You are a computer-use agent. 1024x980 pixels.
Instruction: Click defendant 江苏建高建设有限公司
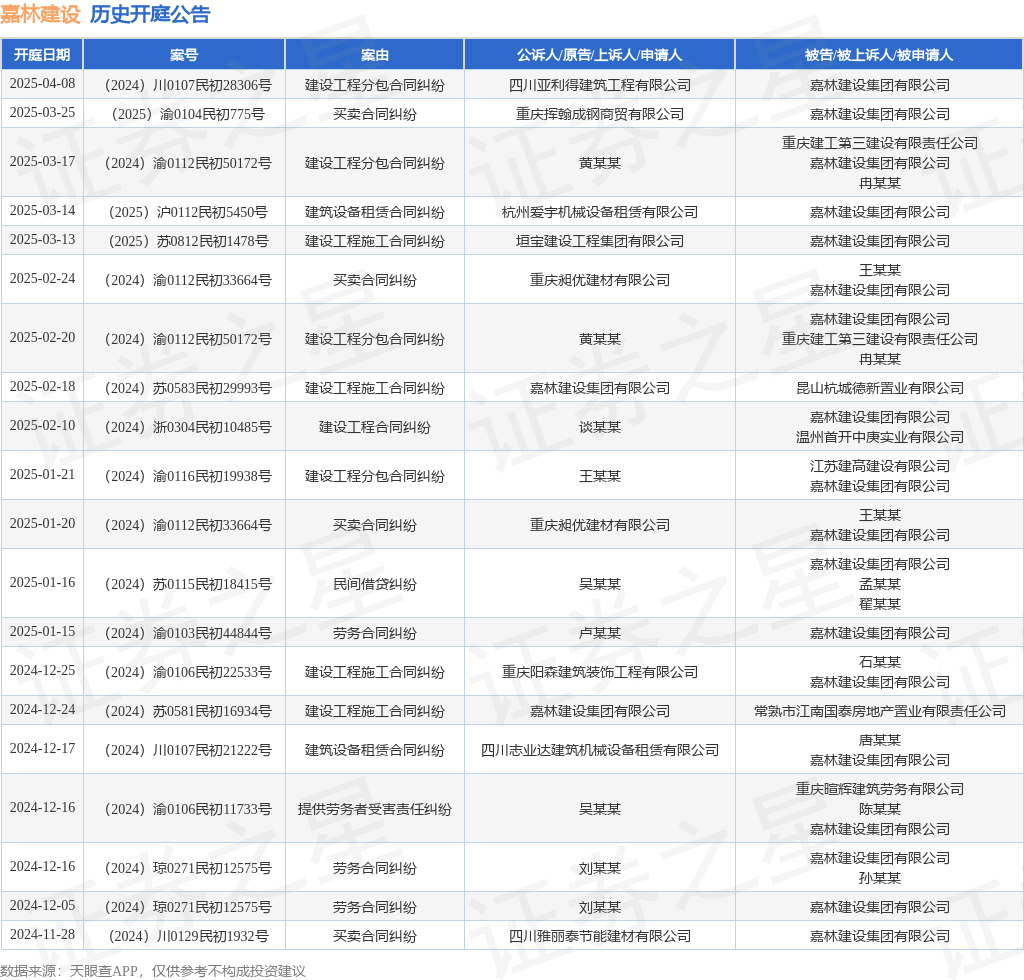tap(880, 466)
